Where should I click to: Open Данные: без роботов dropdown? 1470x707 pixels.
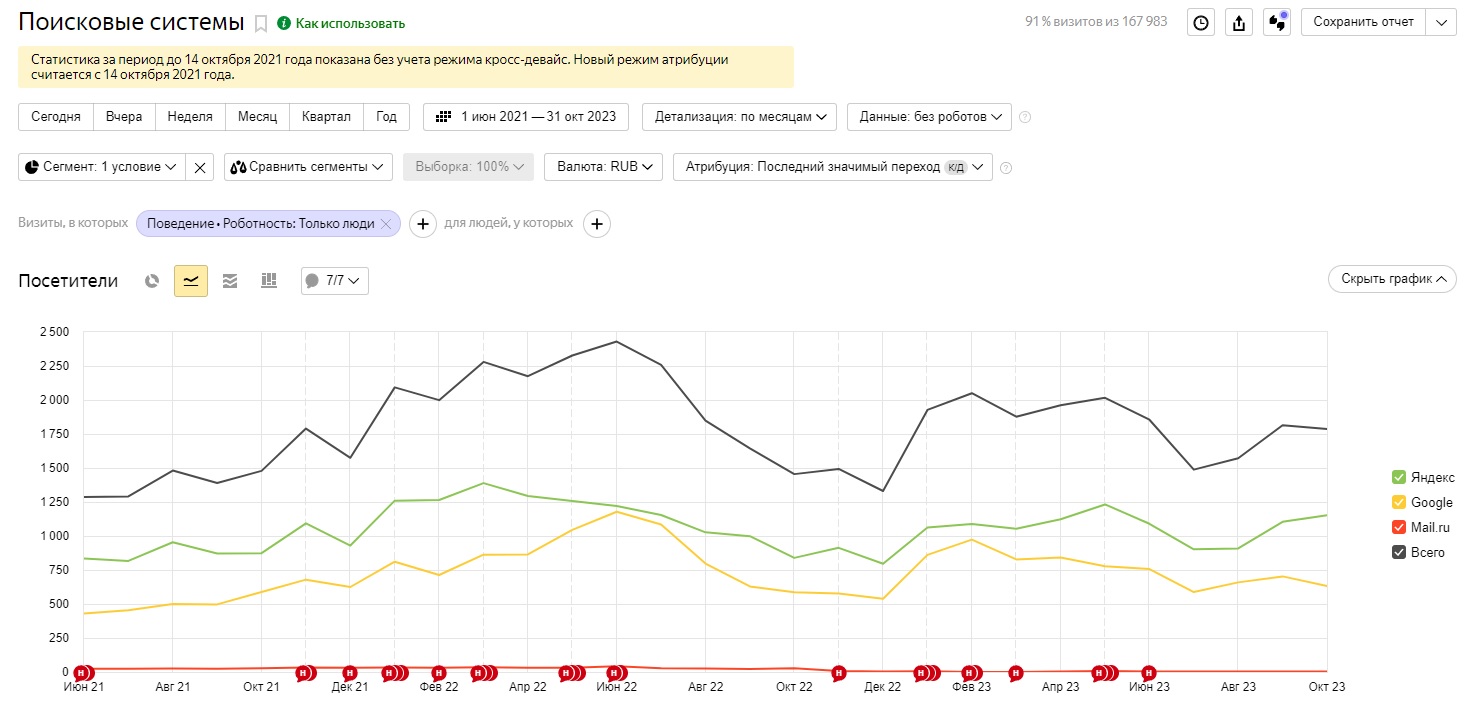pos(929,117)
